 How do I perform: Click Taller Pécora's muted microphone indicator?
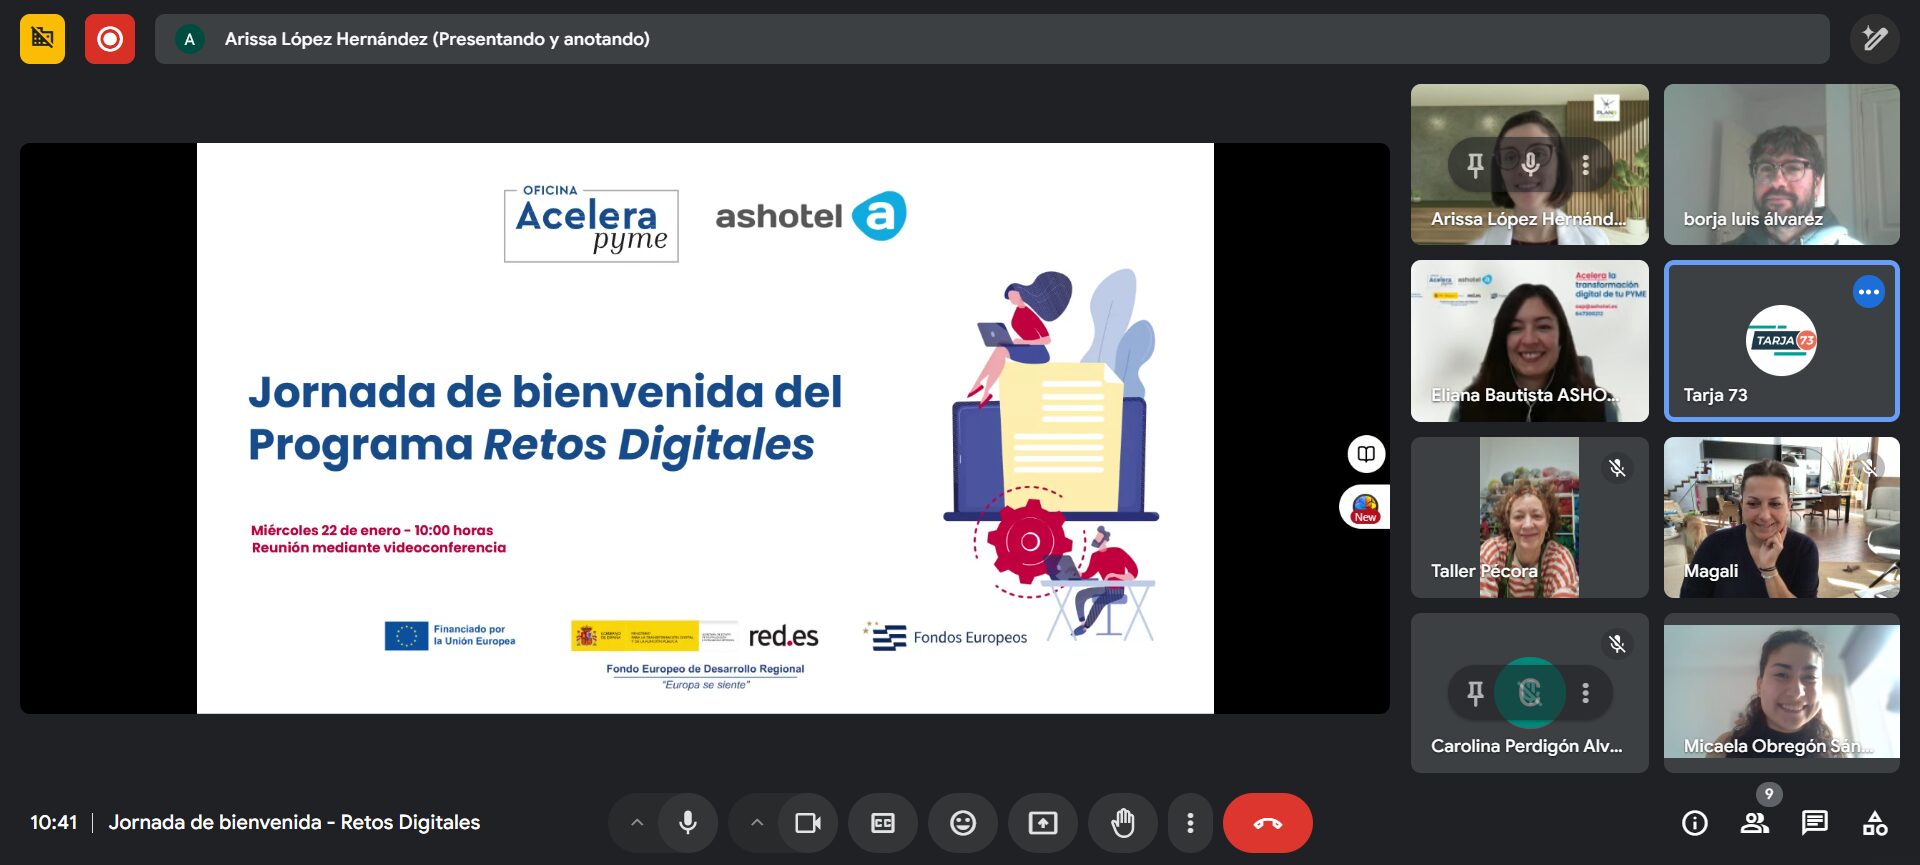click(x=1617, y=468)
